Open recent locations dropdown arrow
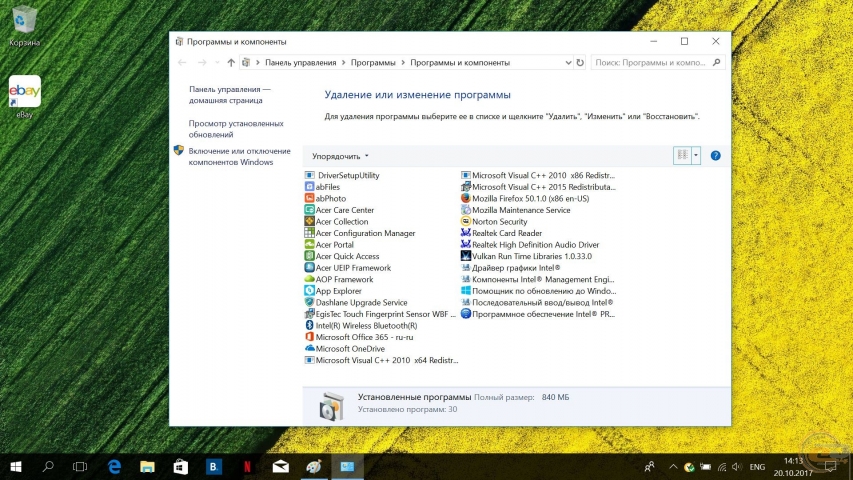Screen dimensions: 853x480 tap(217, 63)
